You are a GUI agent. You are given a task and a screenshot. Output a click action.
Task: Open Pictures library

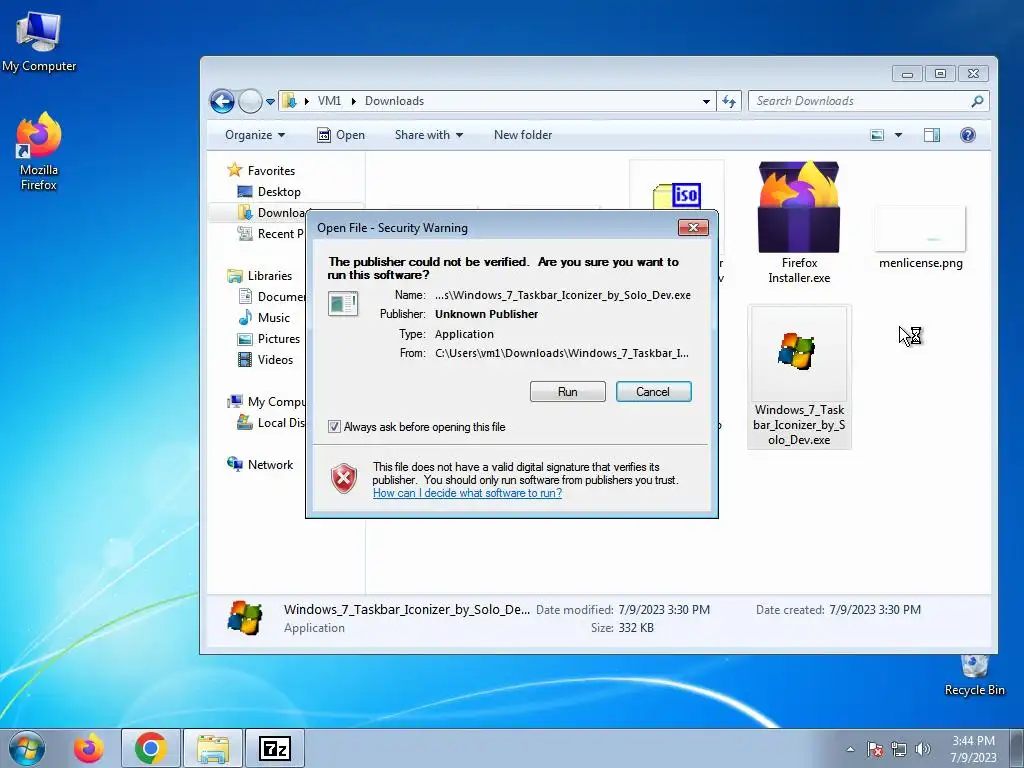tap(269, 339)
